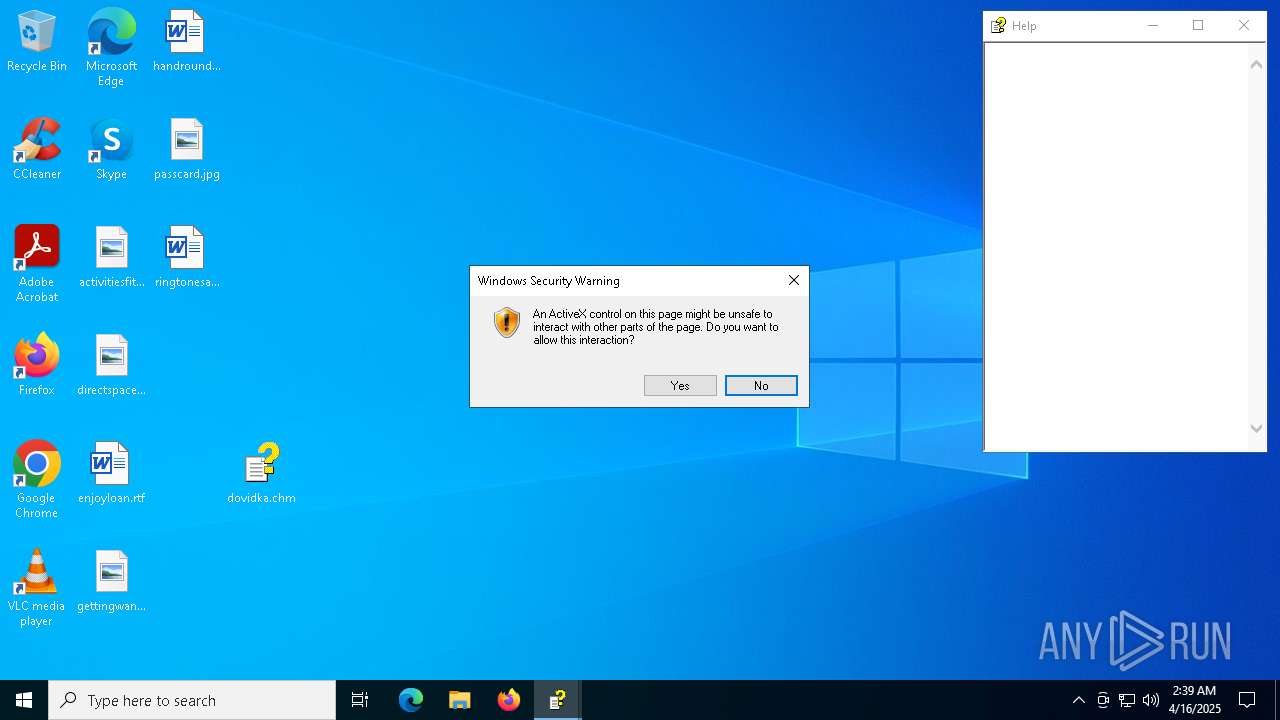Launch Microsoft Edge from the desktop
1280x720 pixels.
tap(111, 48)
